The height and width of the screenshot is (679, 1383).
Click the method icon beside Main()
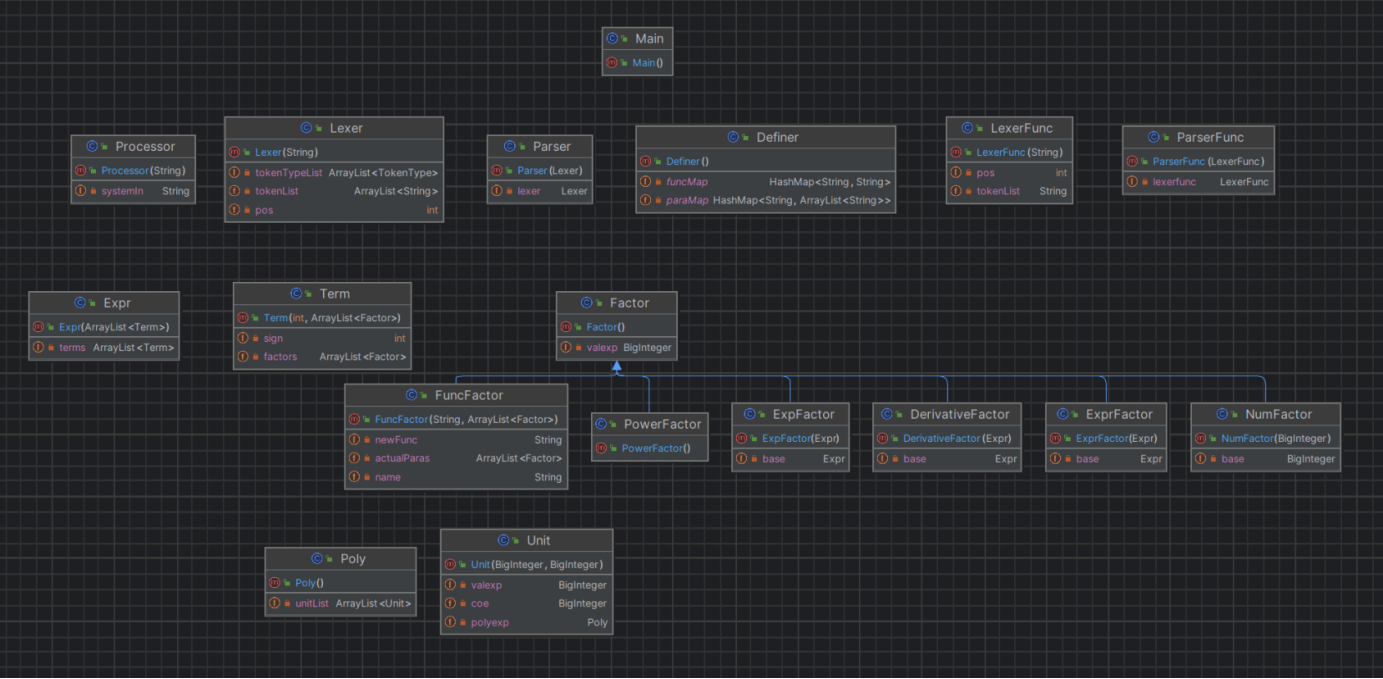tap(612, 62)
